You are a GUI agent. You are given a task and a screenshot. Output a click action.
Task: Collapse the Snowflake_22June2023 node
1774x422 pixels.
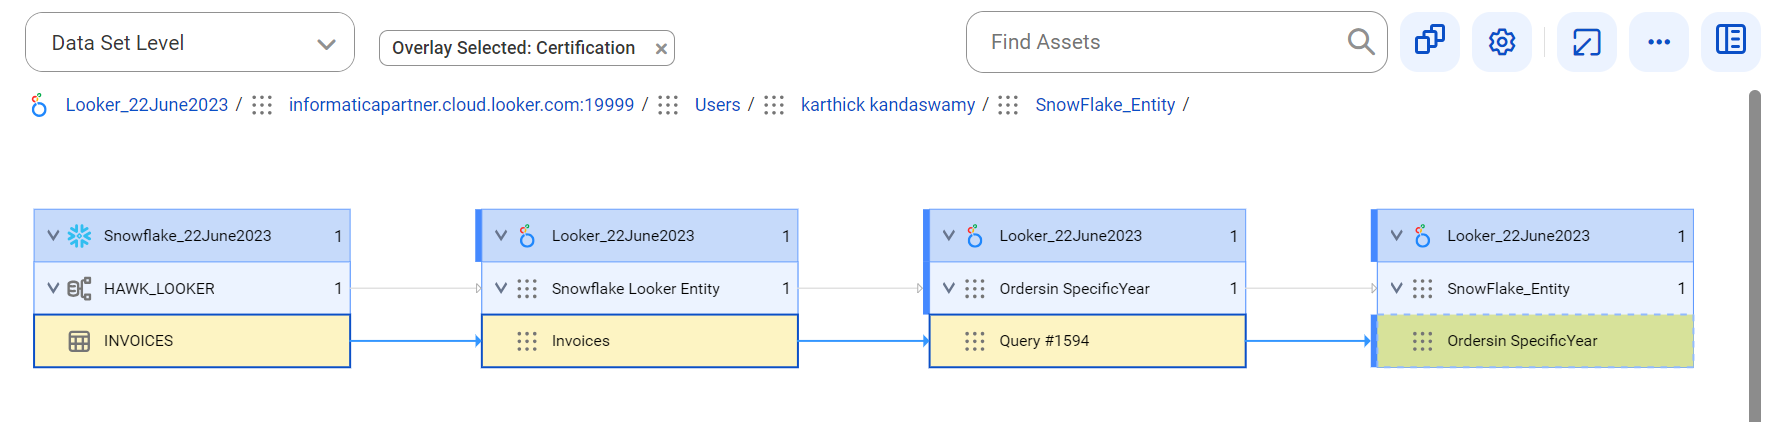[53, 236]
